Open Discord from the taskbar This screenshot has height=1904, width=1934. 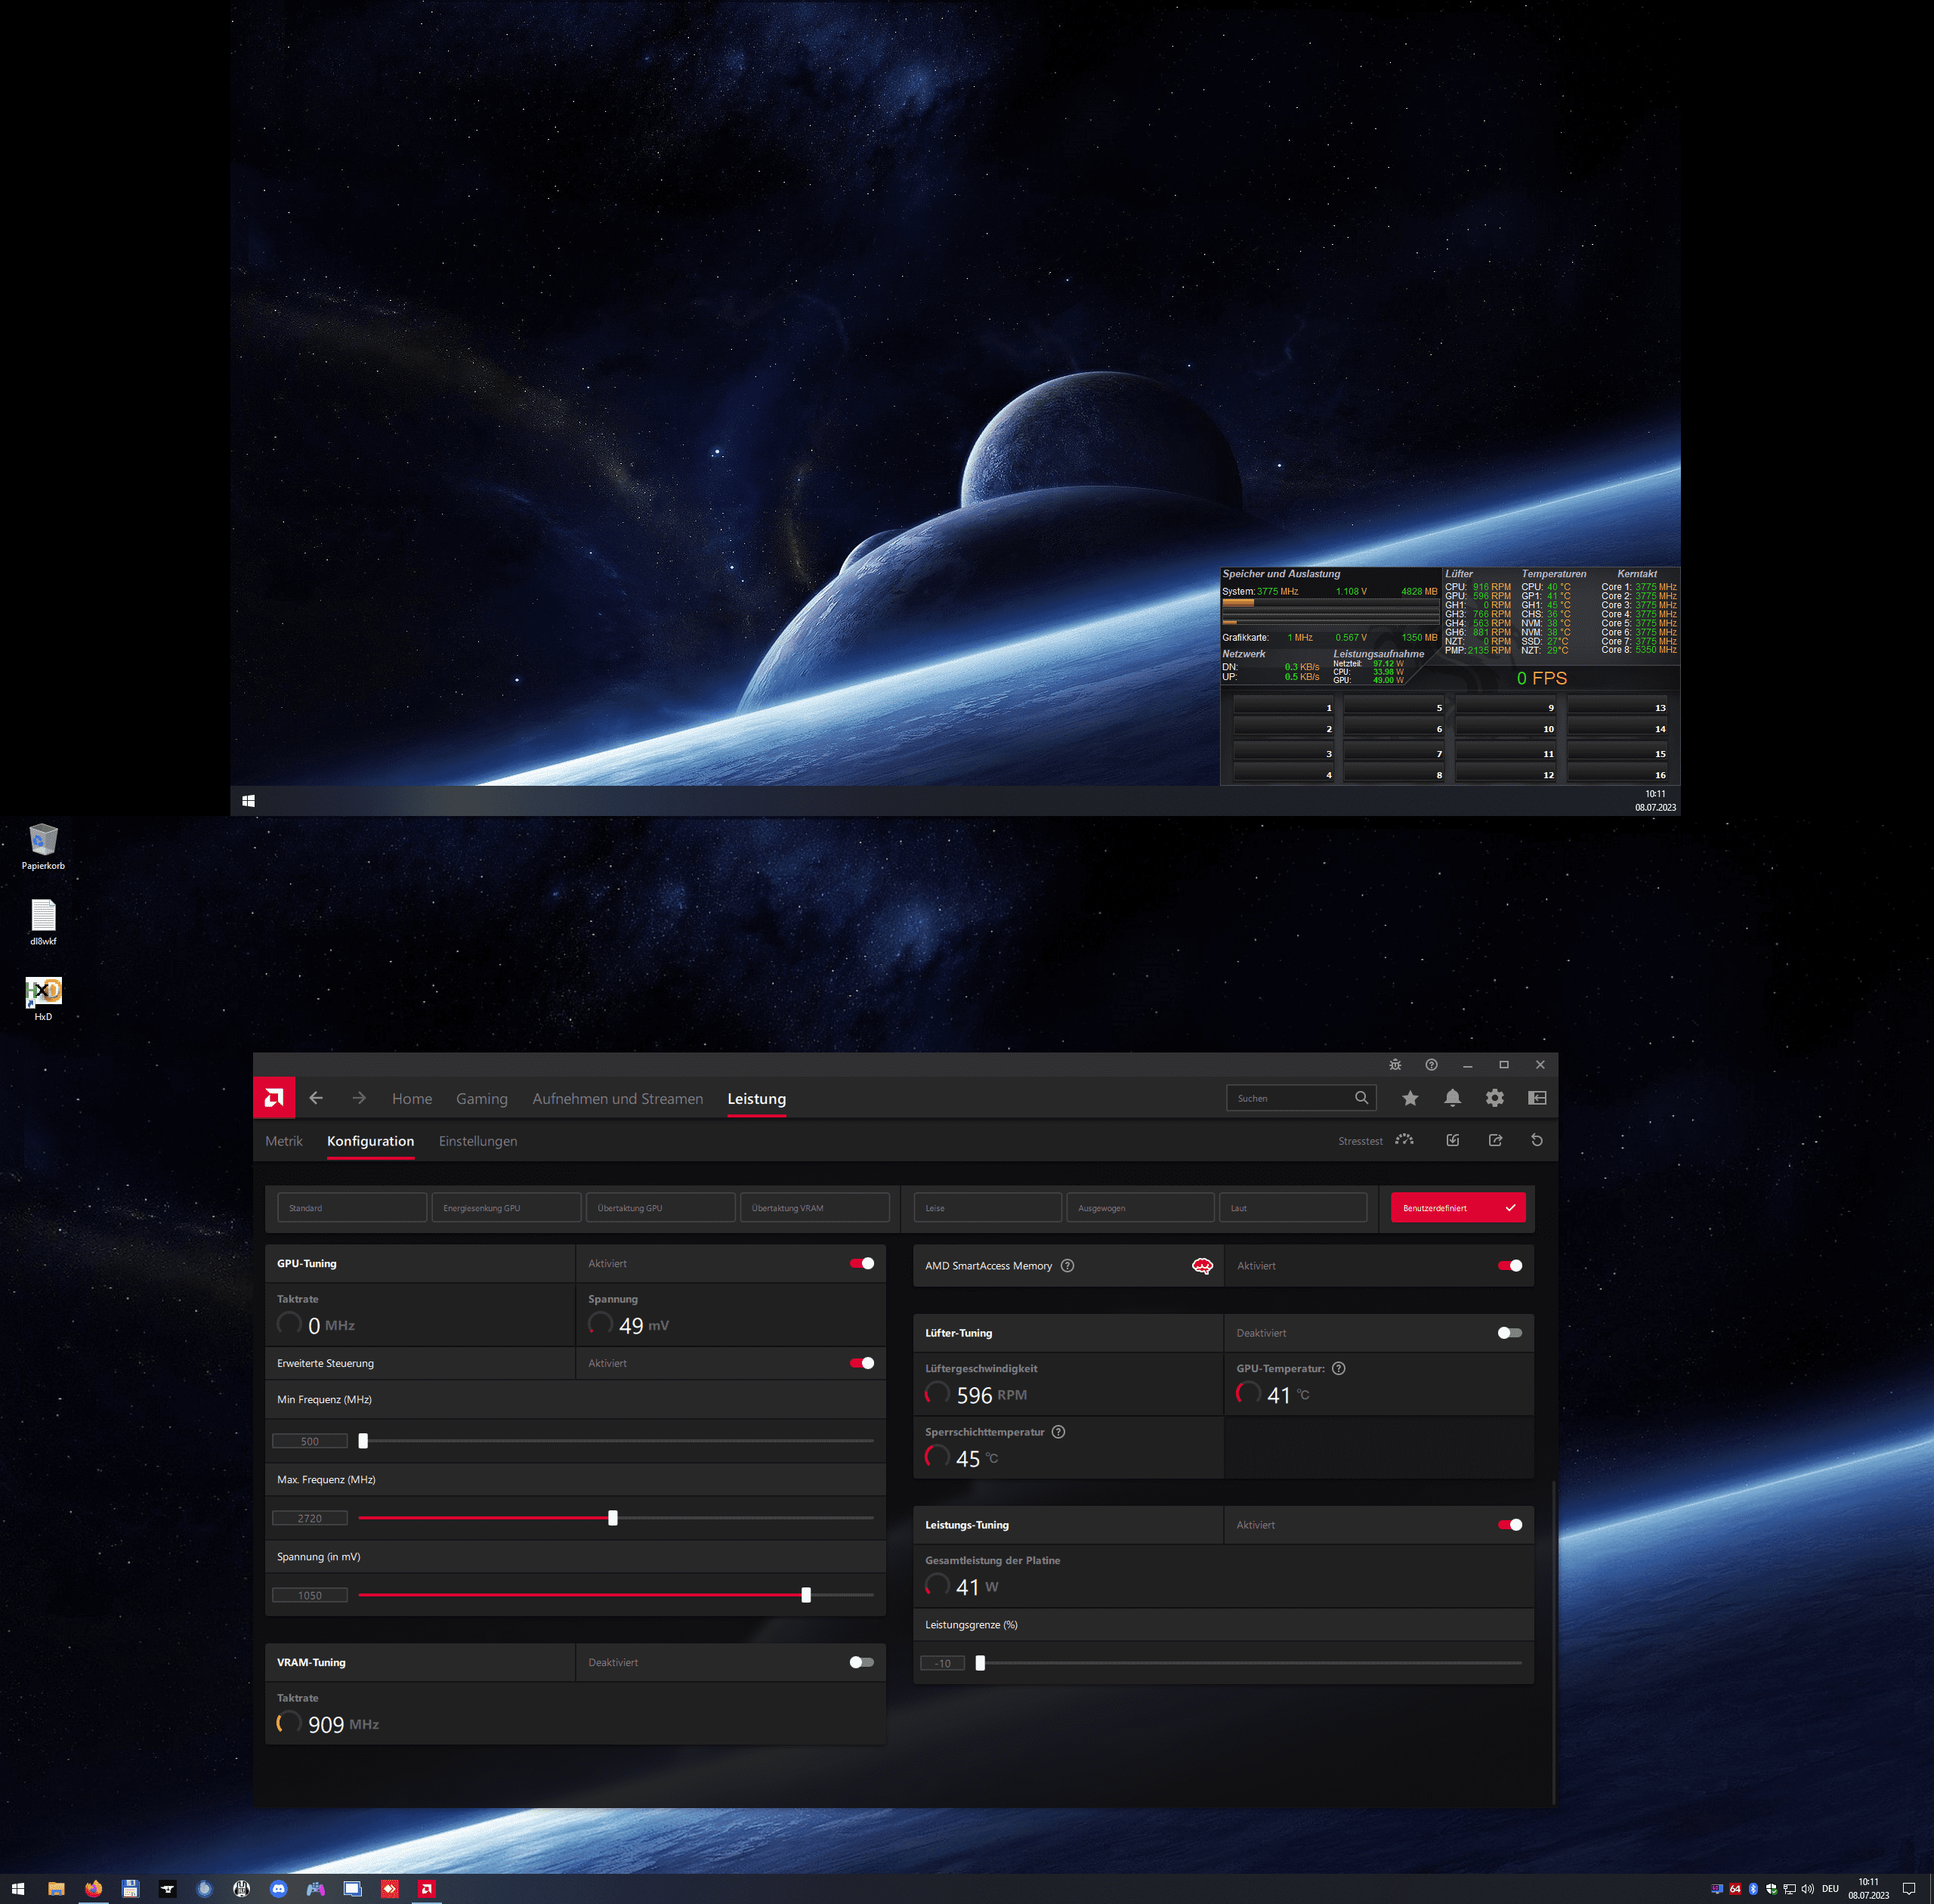[x=279, y=1889]
